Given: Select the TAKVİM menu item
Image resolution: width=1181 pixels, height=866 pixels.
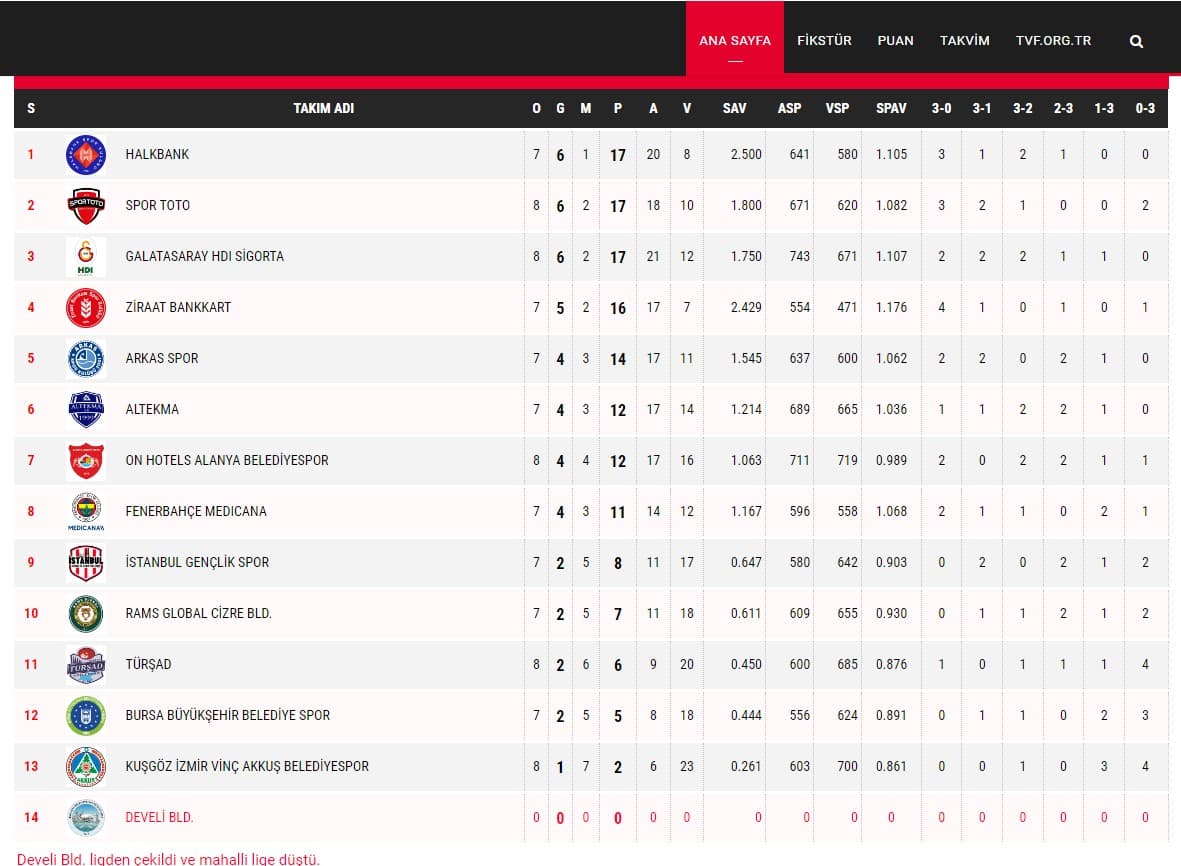Looking at the screenshot, I should click(x=964, y=41).
